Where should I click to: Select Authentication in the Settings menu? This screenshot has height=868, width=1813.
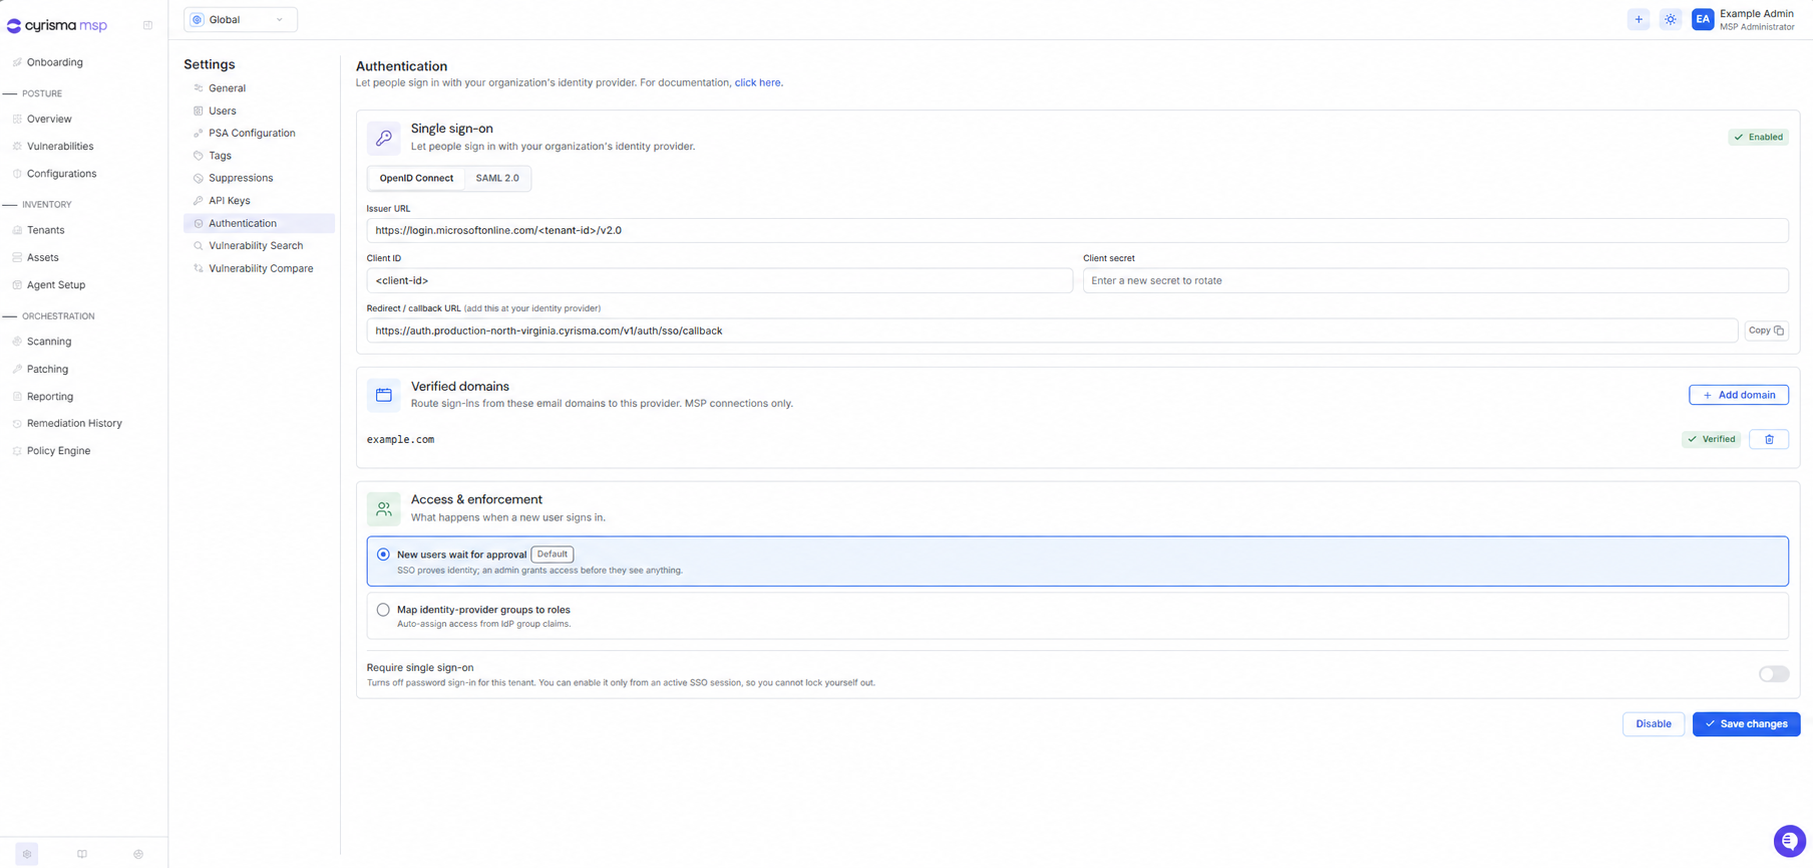[x=259, y=223]
